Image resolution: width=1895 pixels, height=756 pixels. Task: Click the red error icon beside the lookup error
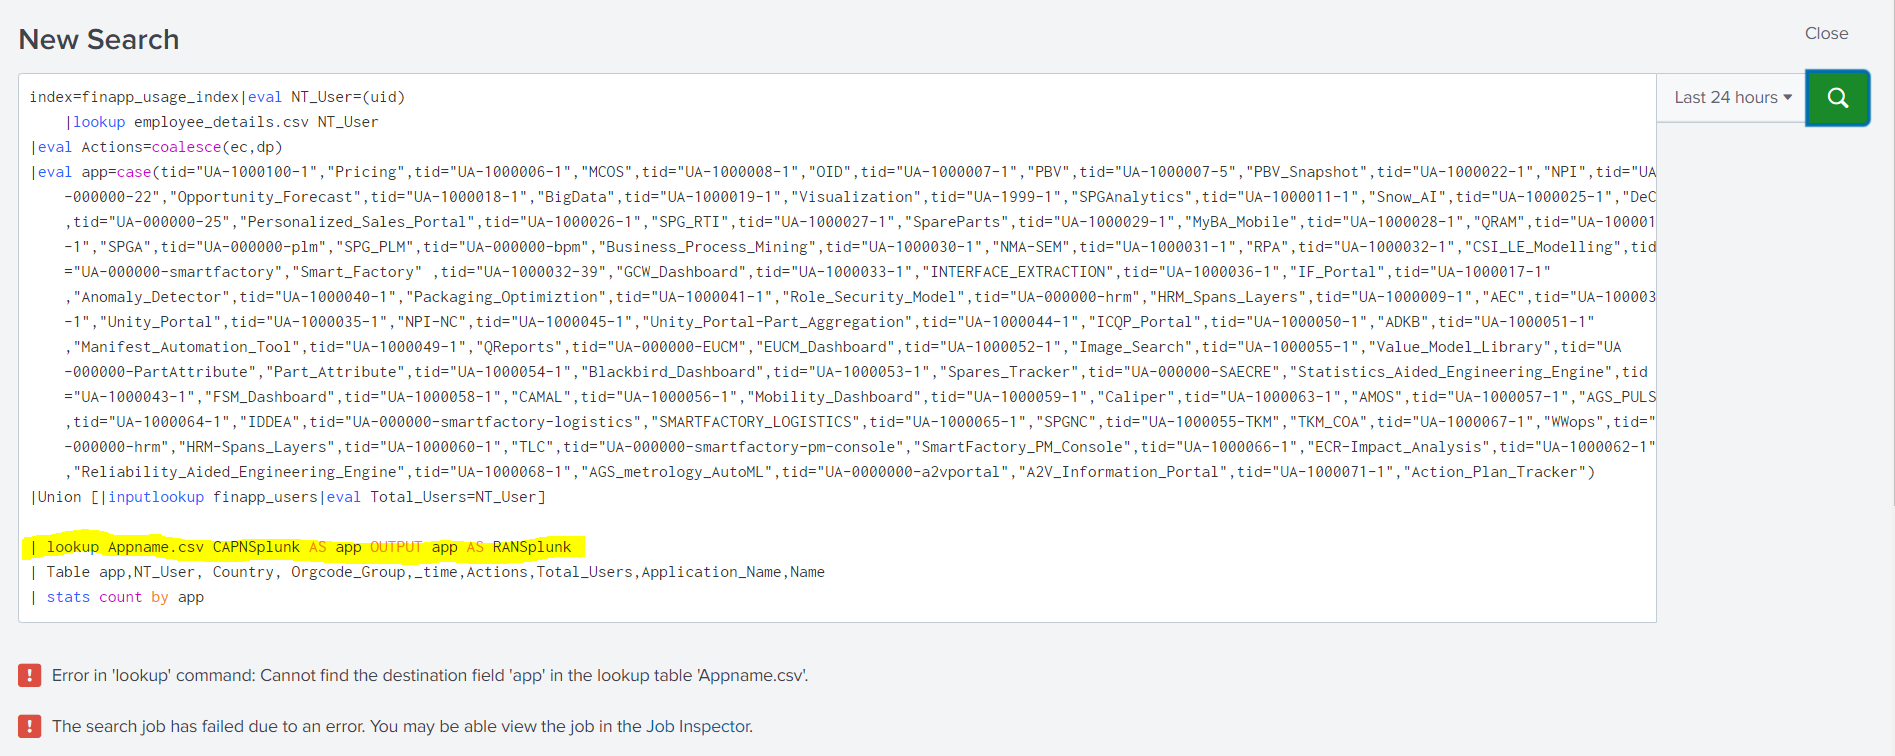(30, 676)
